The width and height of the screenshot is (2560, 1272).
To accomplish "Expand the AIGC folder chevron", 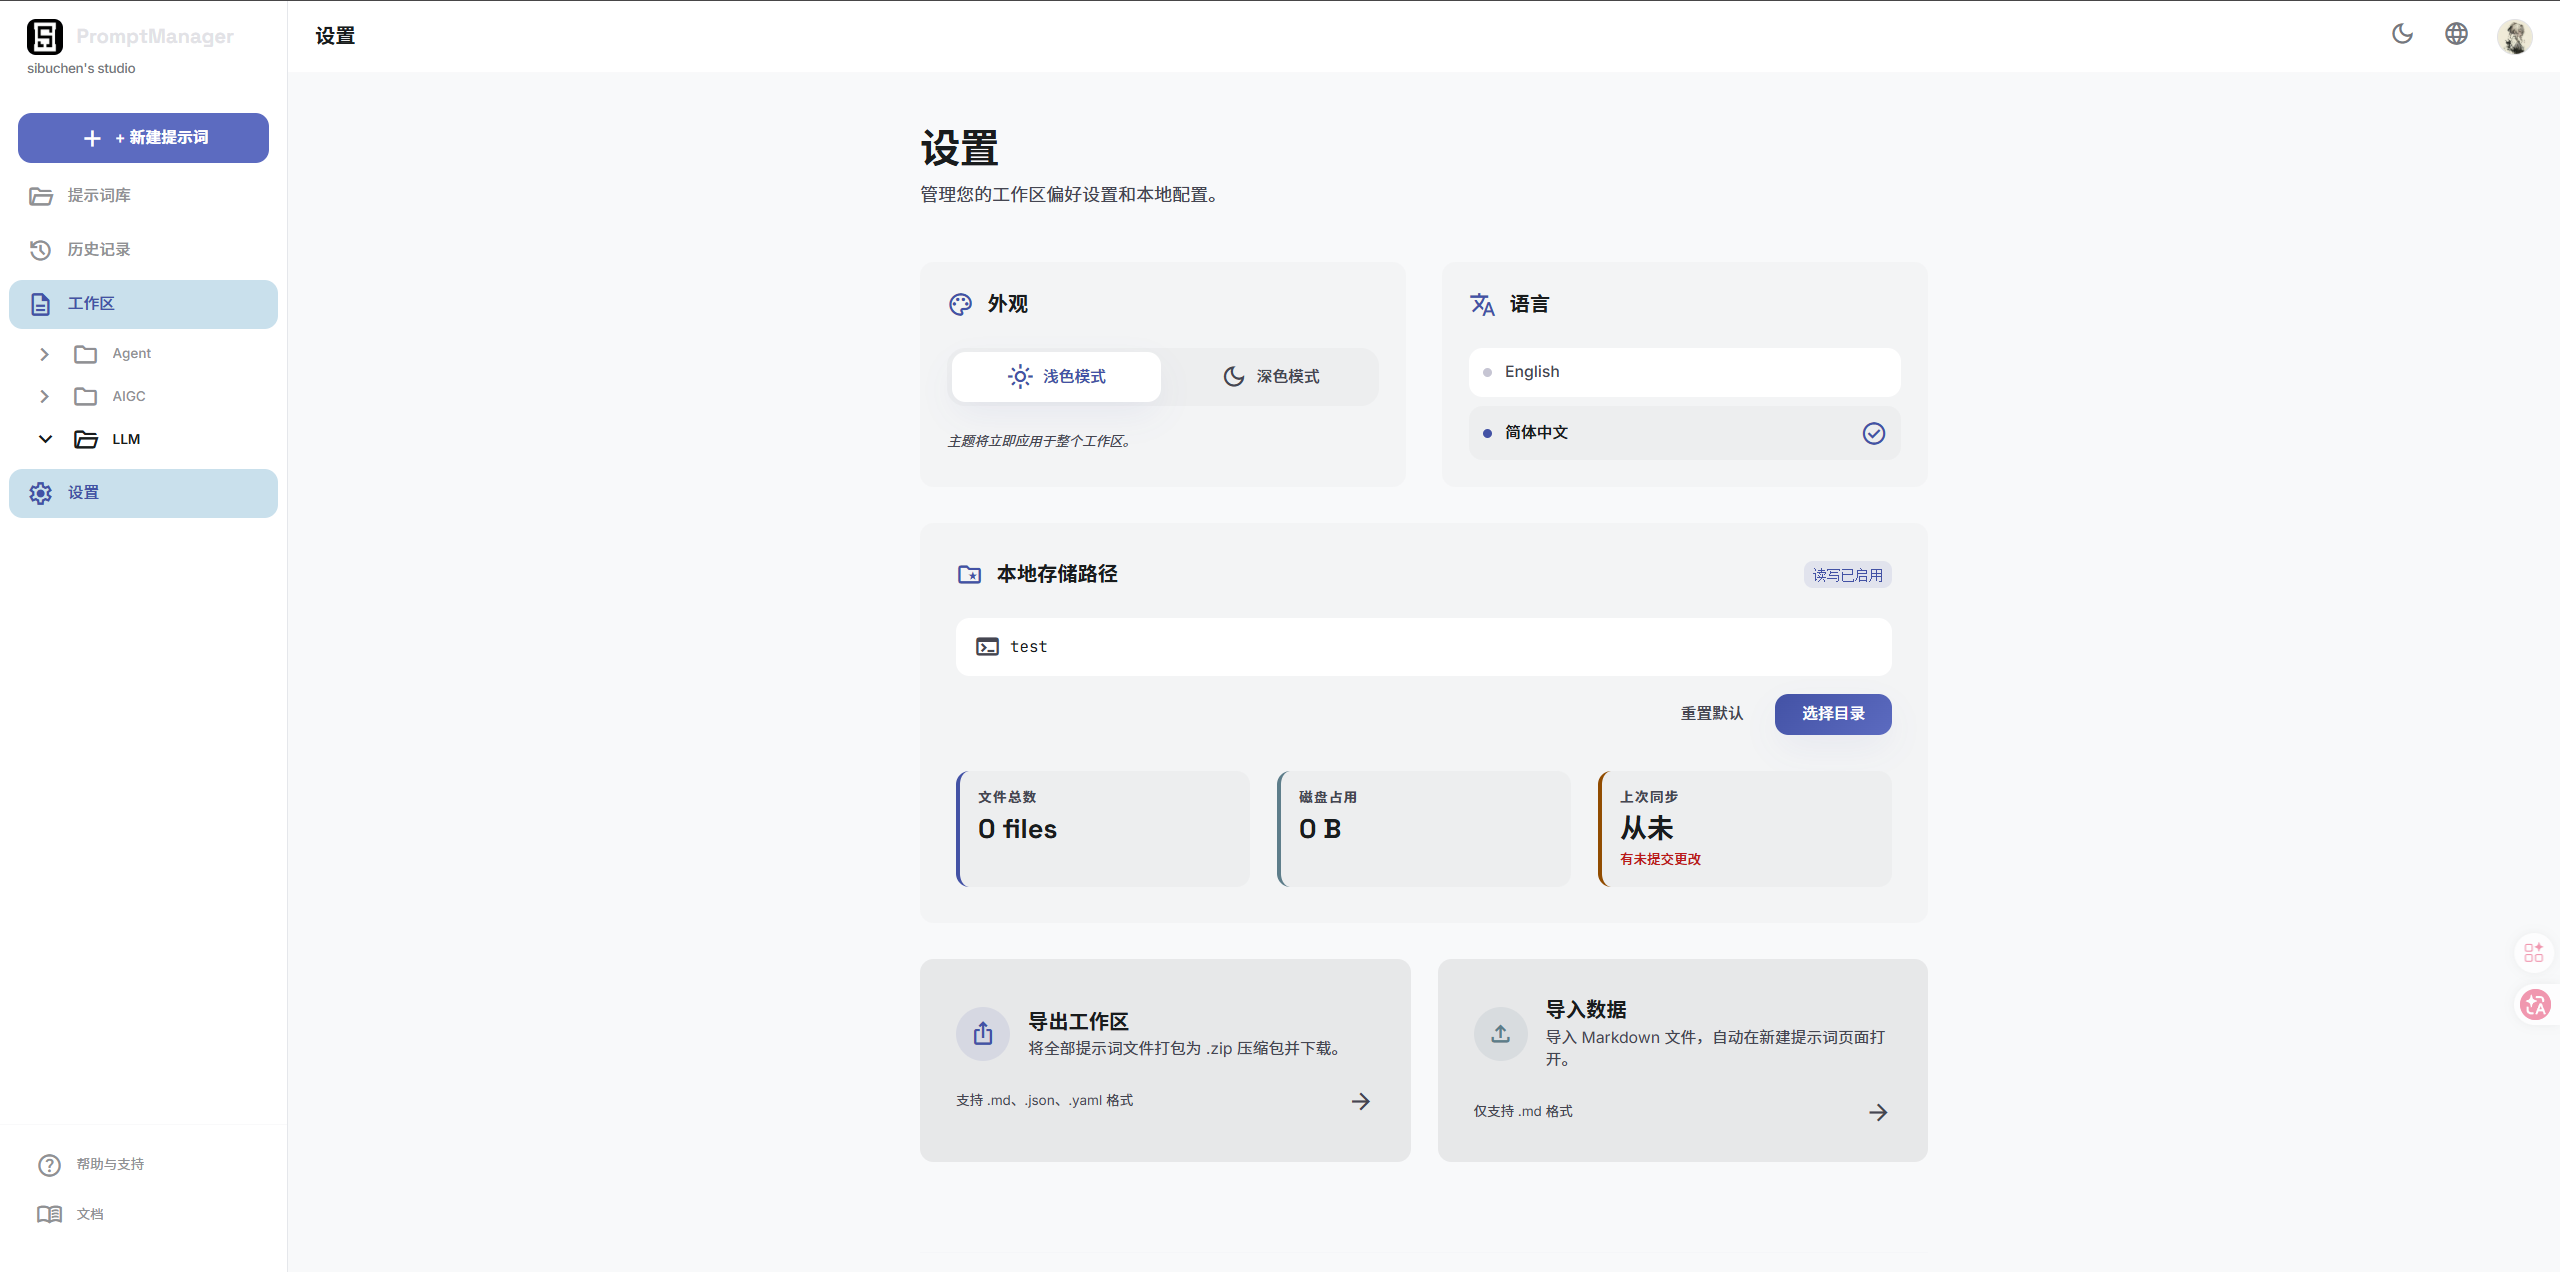I will coord(44,397).
